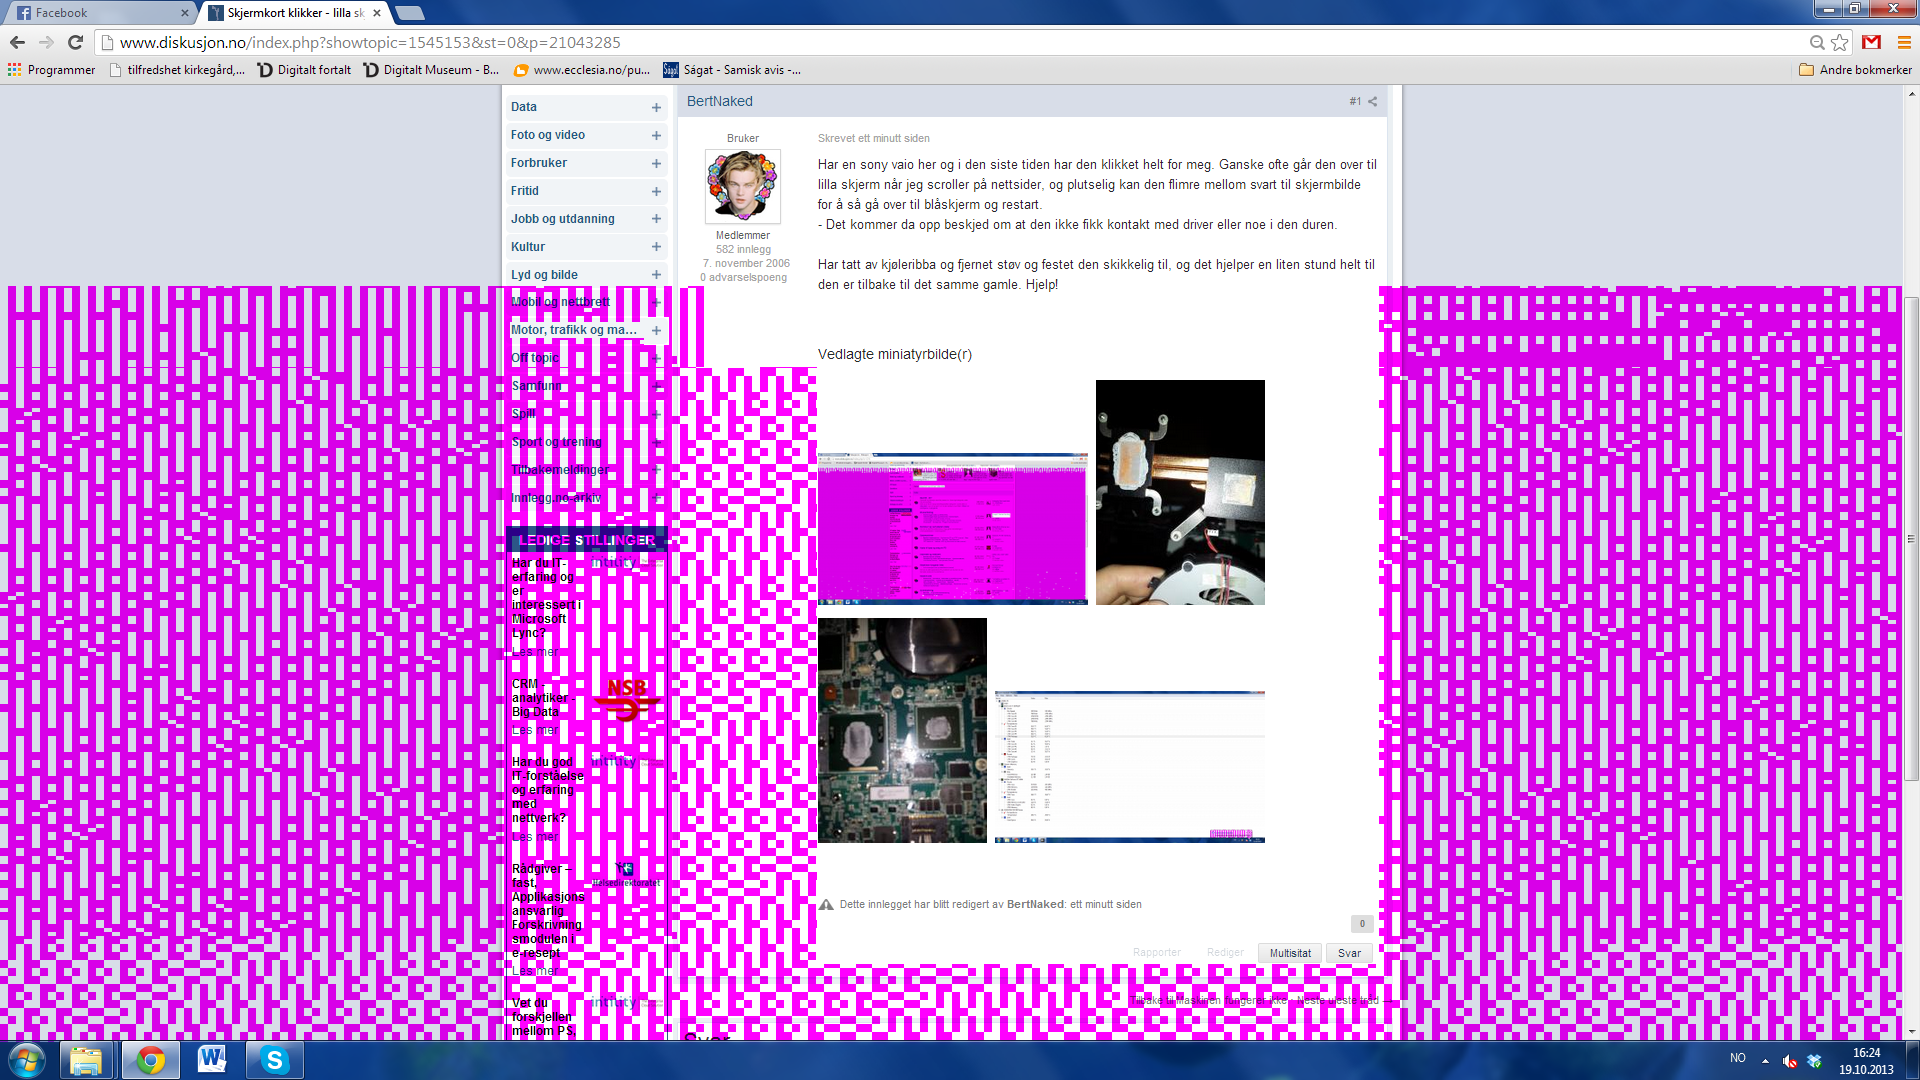1920x1080 pixels.
Task: Expand the Data category
Action: (656, 107)
